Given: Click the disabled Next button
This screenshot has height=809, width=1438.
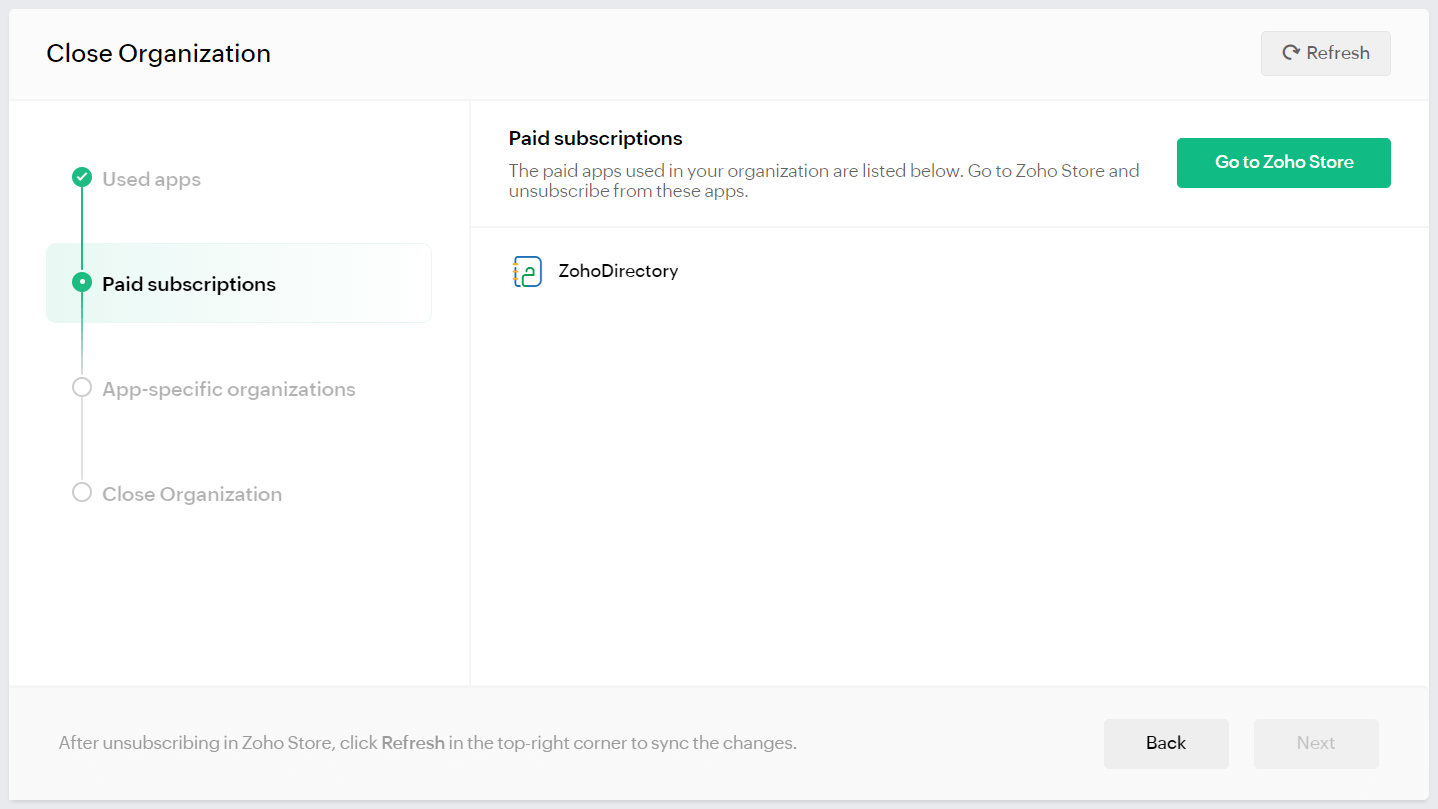Looking at the screenshot, I should pos(1316,743).
